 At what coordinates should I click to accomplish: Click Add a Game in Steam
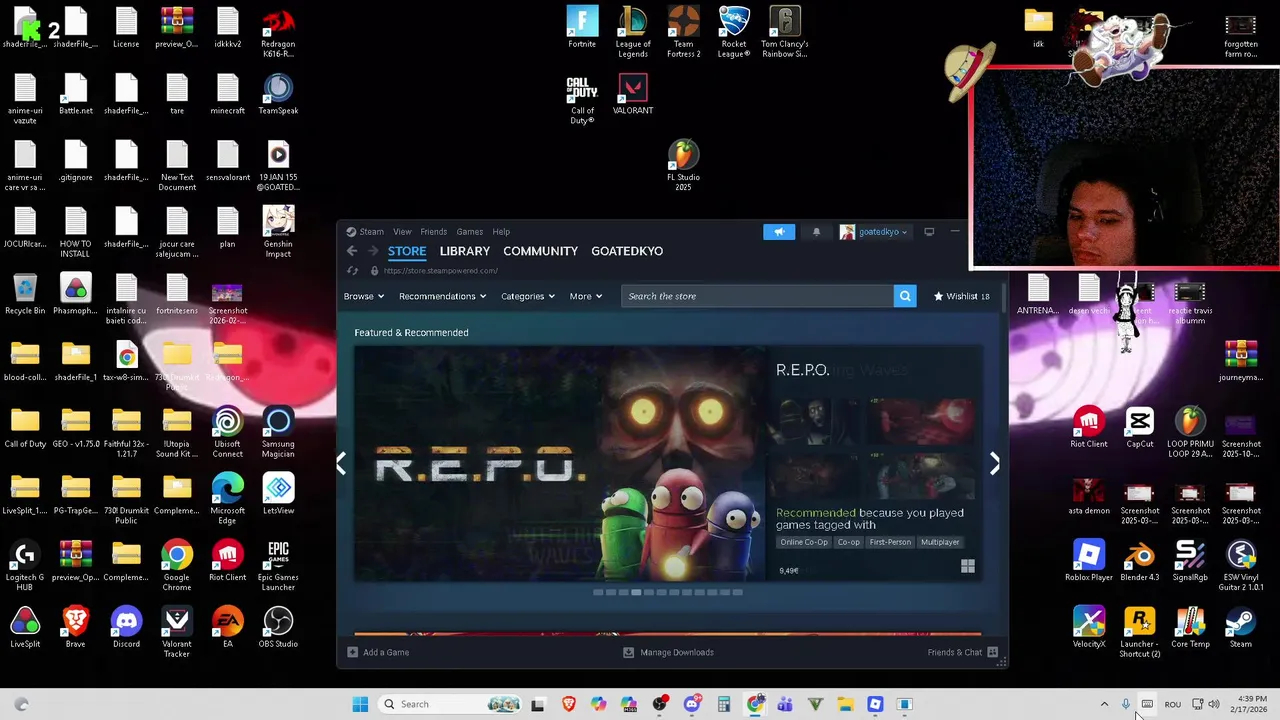pyautogui.click(x=378, y=652)
